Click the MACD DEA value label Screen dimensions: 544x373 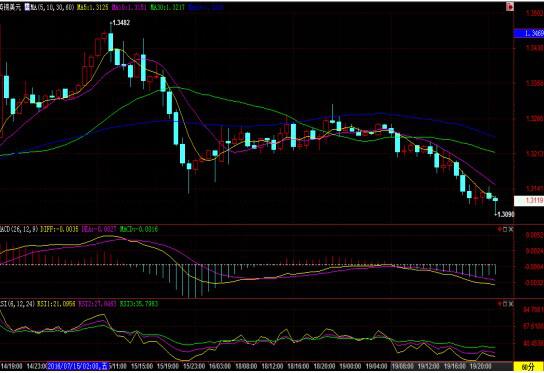[x=99, y=229]
